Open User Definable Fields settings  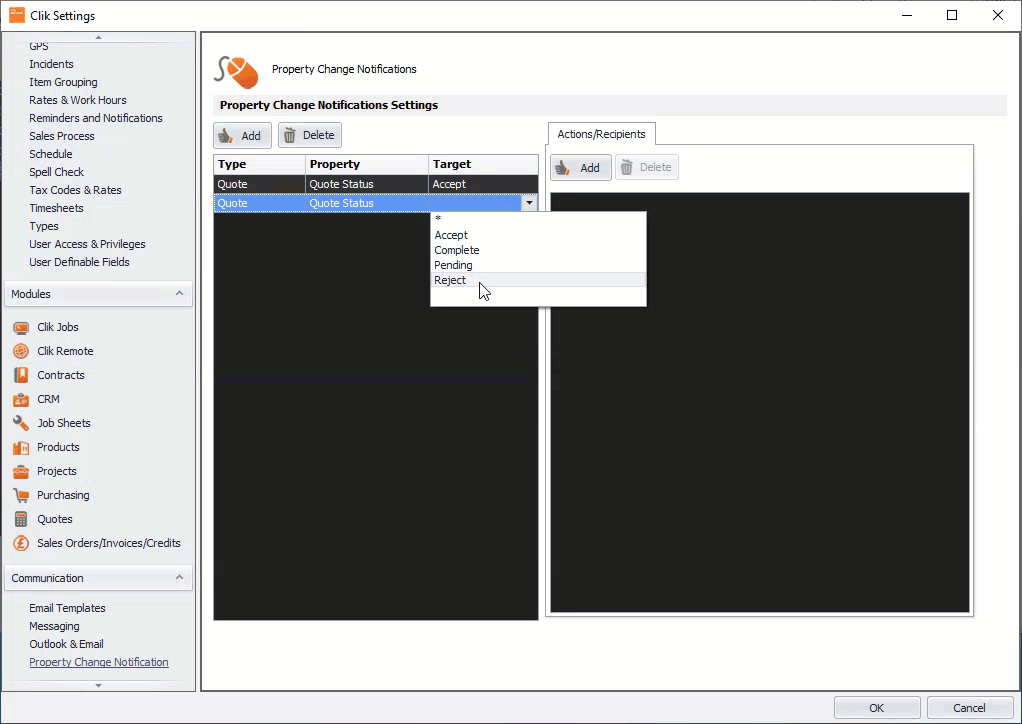tap(80, 262)
